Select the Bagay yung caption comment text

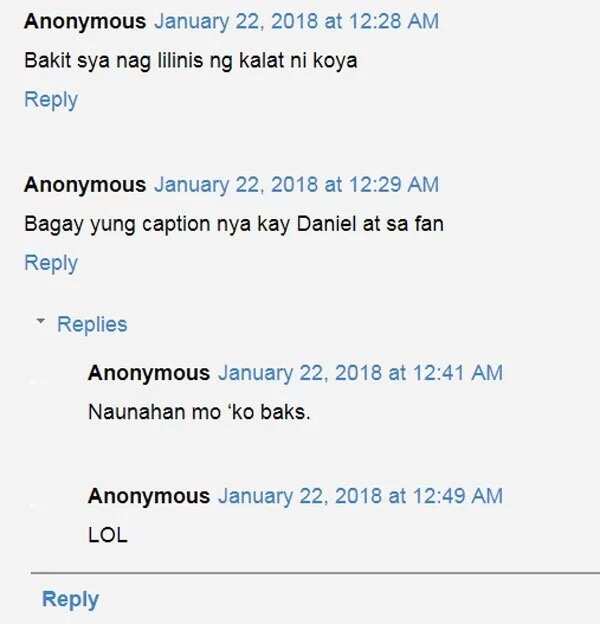234,224
